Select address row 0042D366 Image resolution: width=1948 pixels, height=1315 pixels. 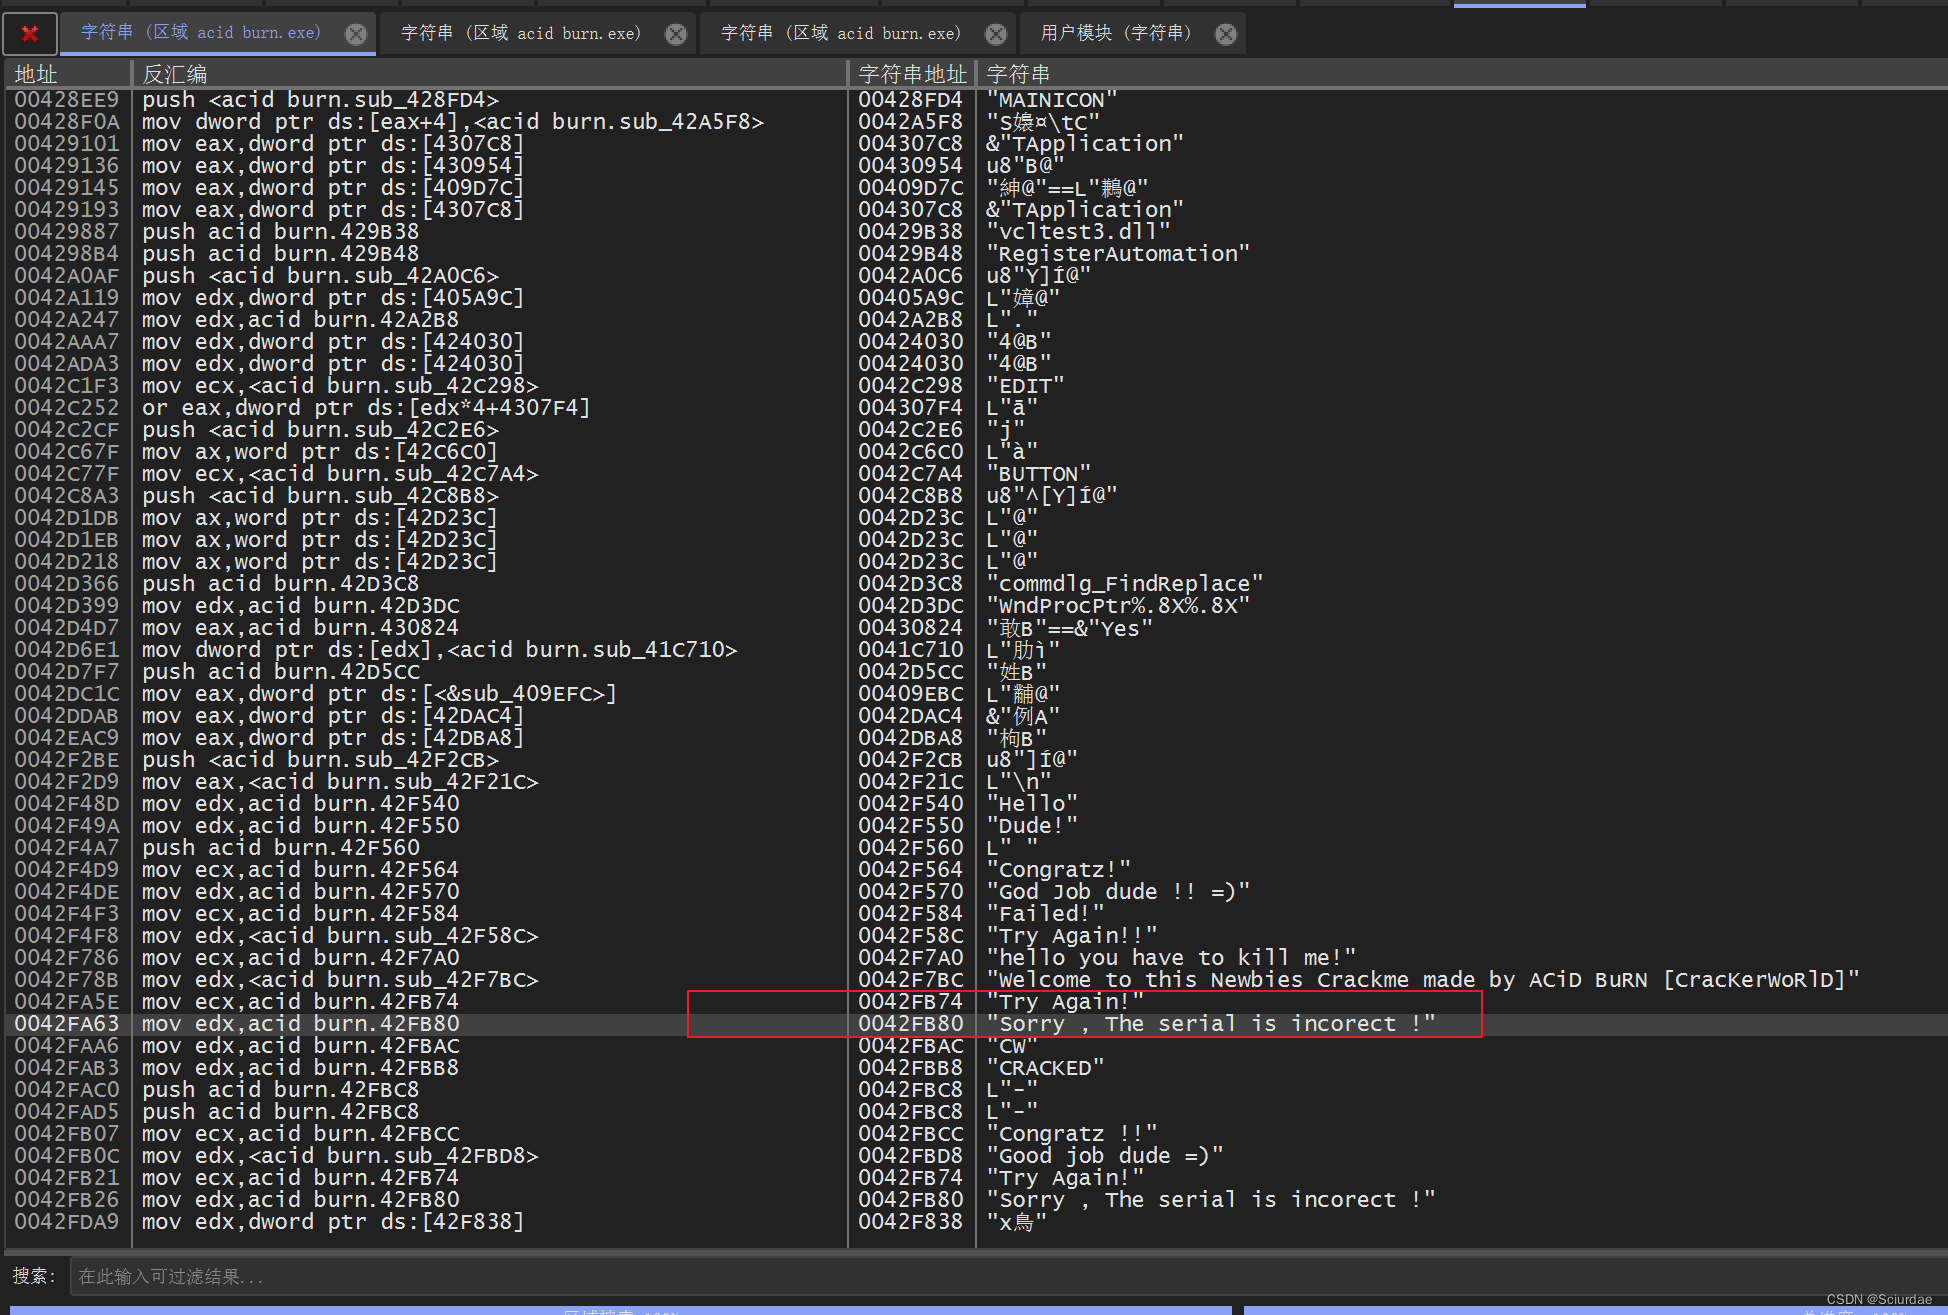pyautogui.click(x=66, y=584)
